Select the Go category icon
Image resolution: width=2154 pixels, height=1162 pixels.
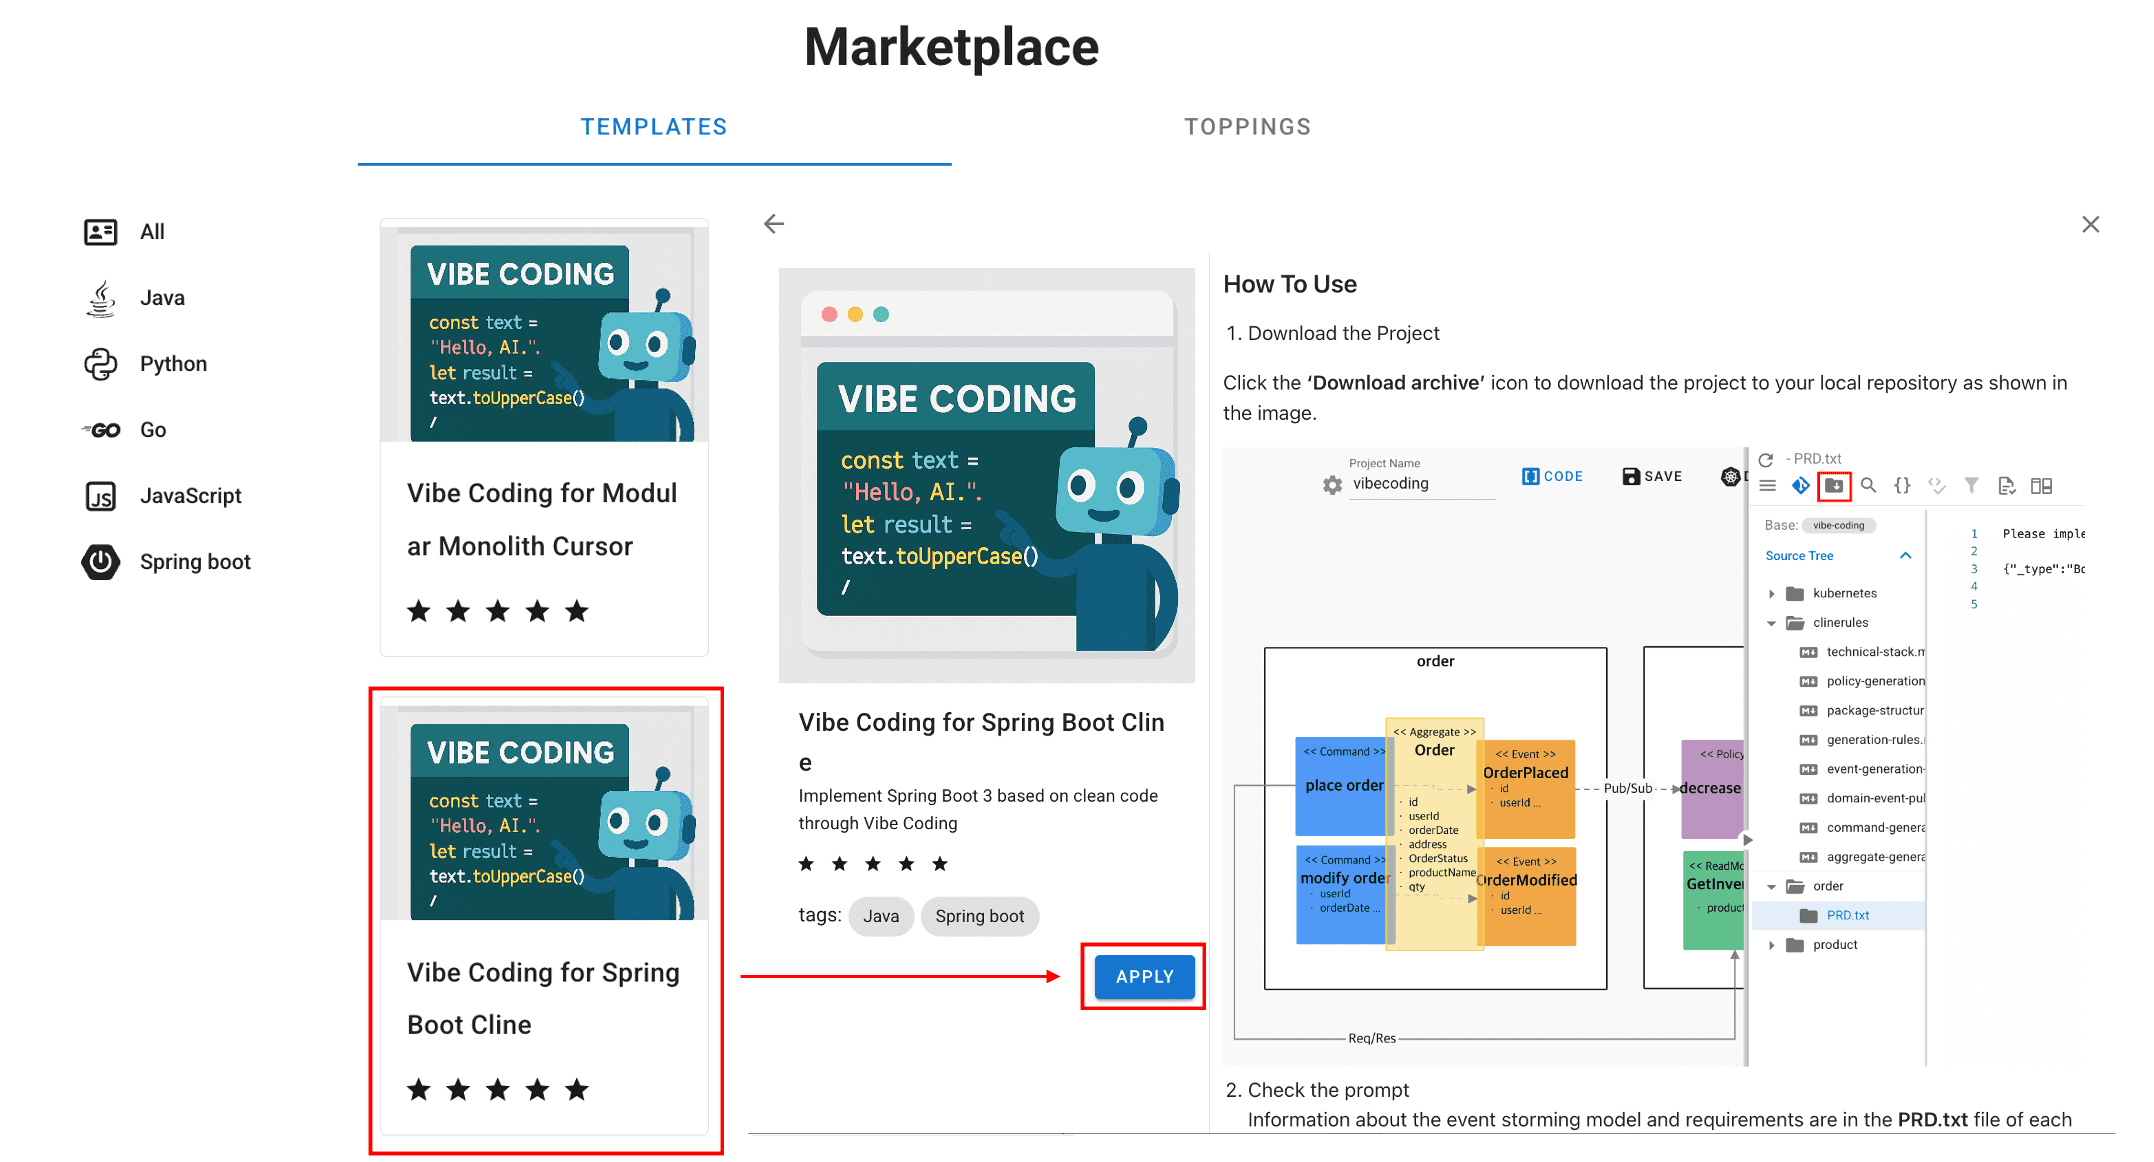(x=101, y=430)
